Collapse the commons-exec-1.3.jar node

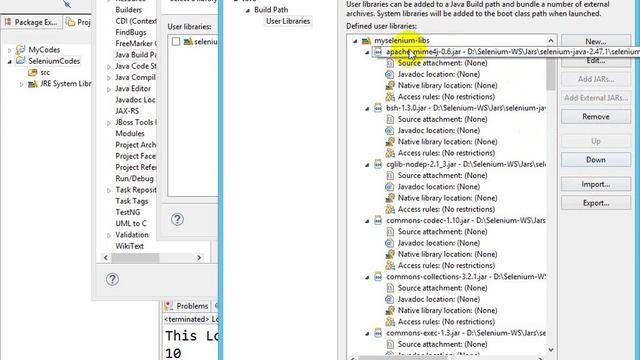coord(367,333)
